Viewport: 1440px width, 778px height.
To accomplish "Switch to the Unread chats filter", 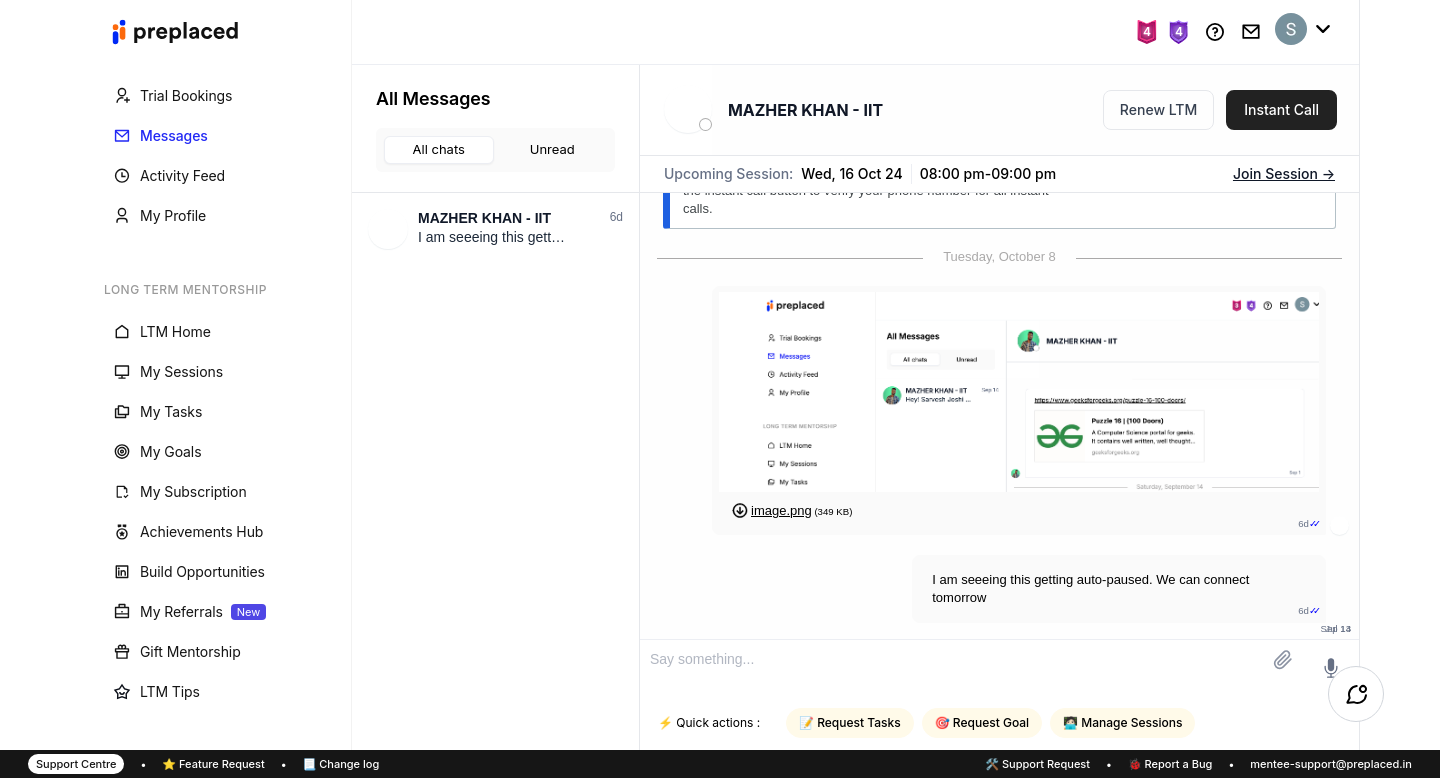I will tap(552, 150).
